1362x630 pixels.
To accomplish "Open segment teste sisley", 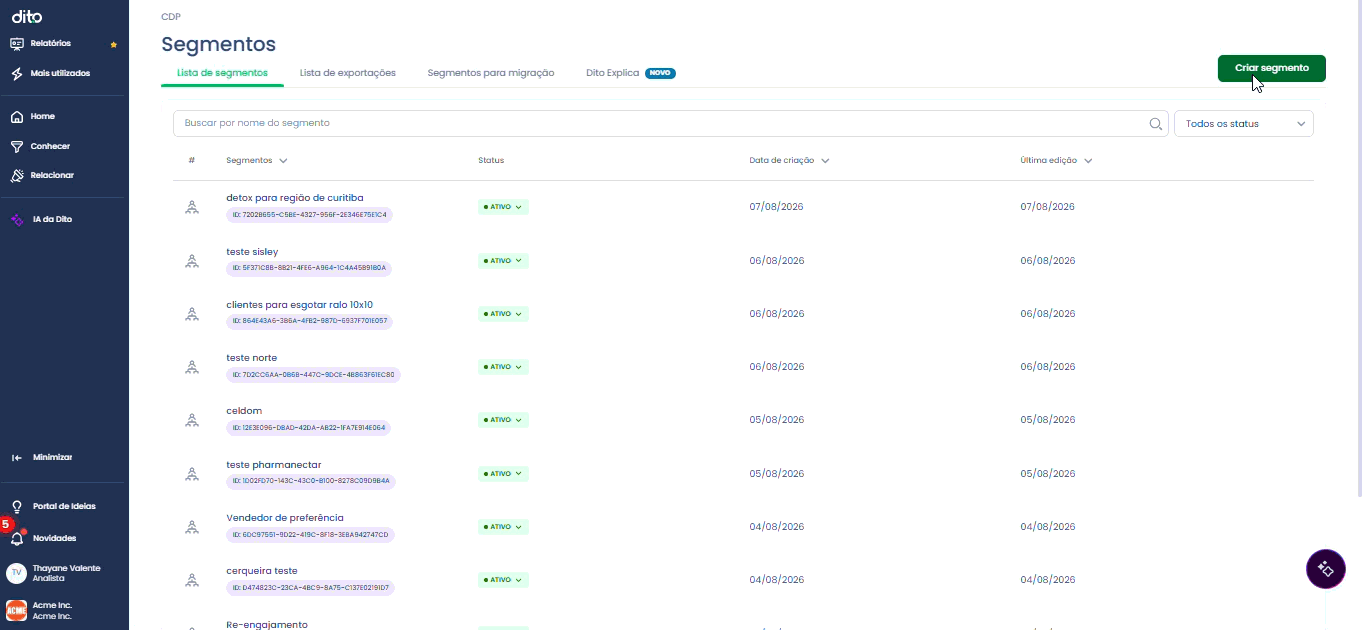I will [x=252, y=252].
